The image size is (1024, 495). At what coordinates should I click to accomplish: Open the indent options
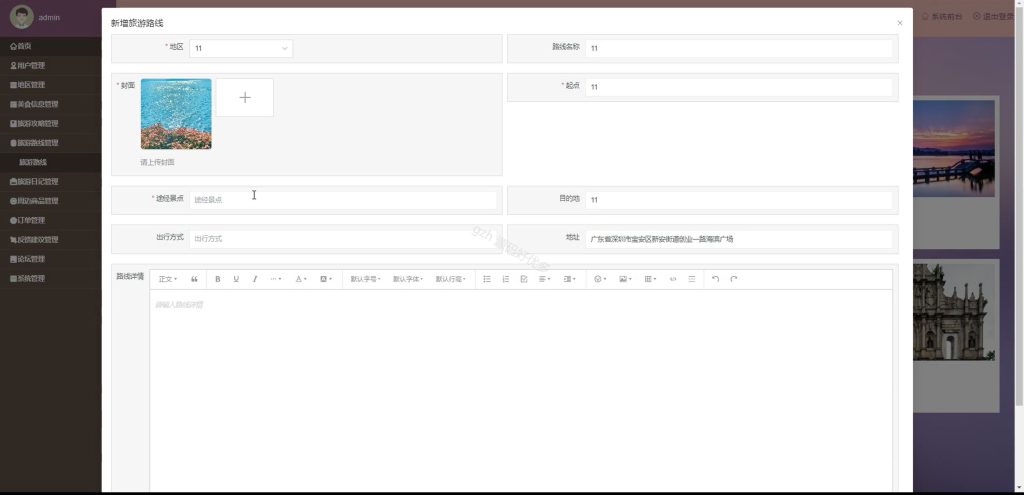pos(569,279)
